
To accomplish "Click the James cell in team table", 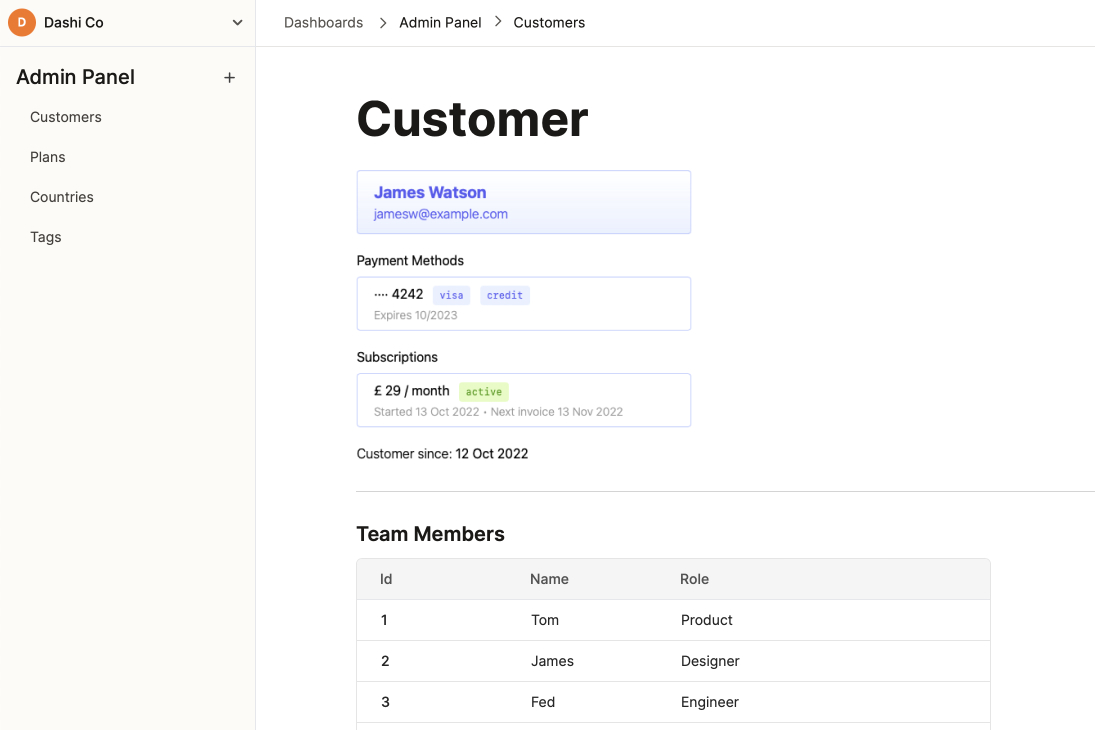I will coord(552,661).
